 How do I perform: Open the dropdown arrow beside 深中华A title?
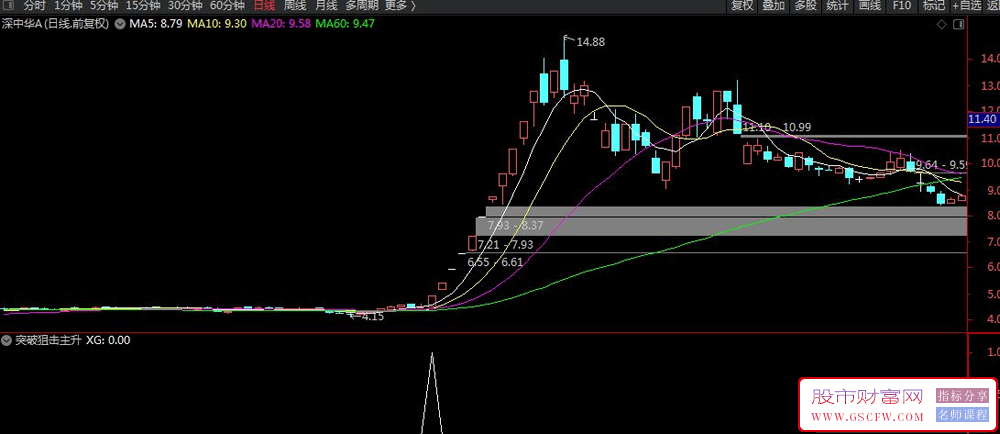click(118, 24)
